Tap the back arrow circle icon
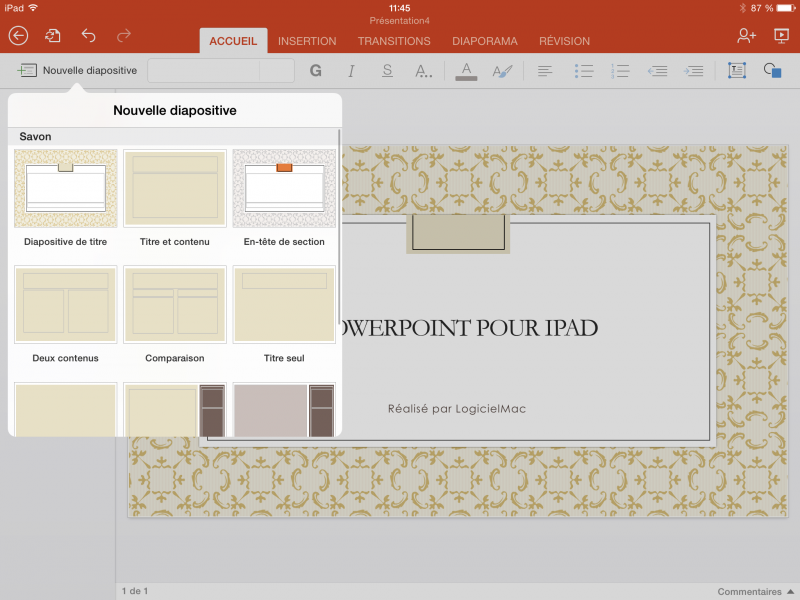The image size is (800, 600). (18, 36)
